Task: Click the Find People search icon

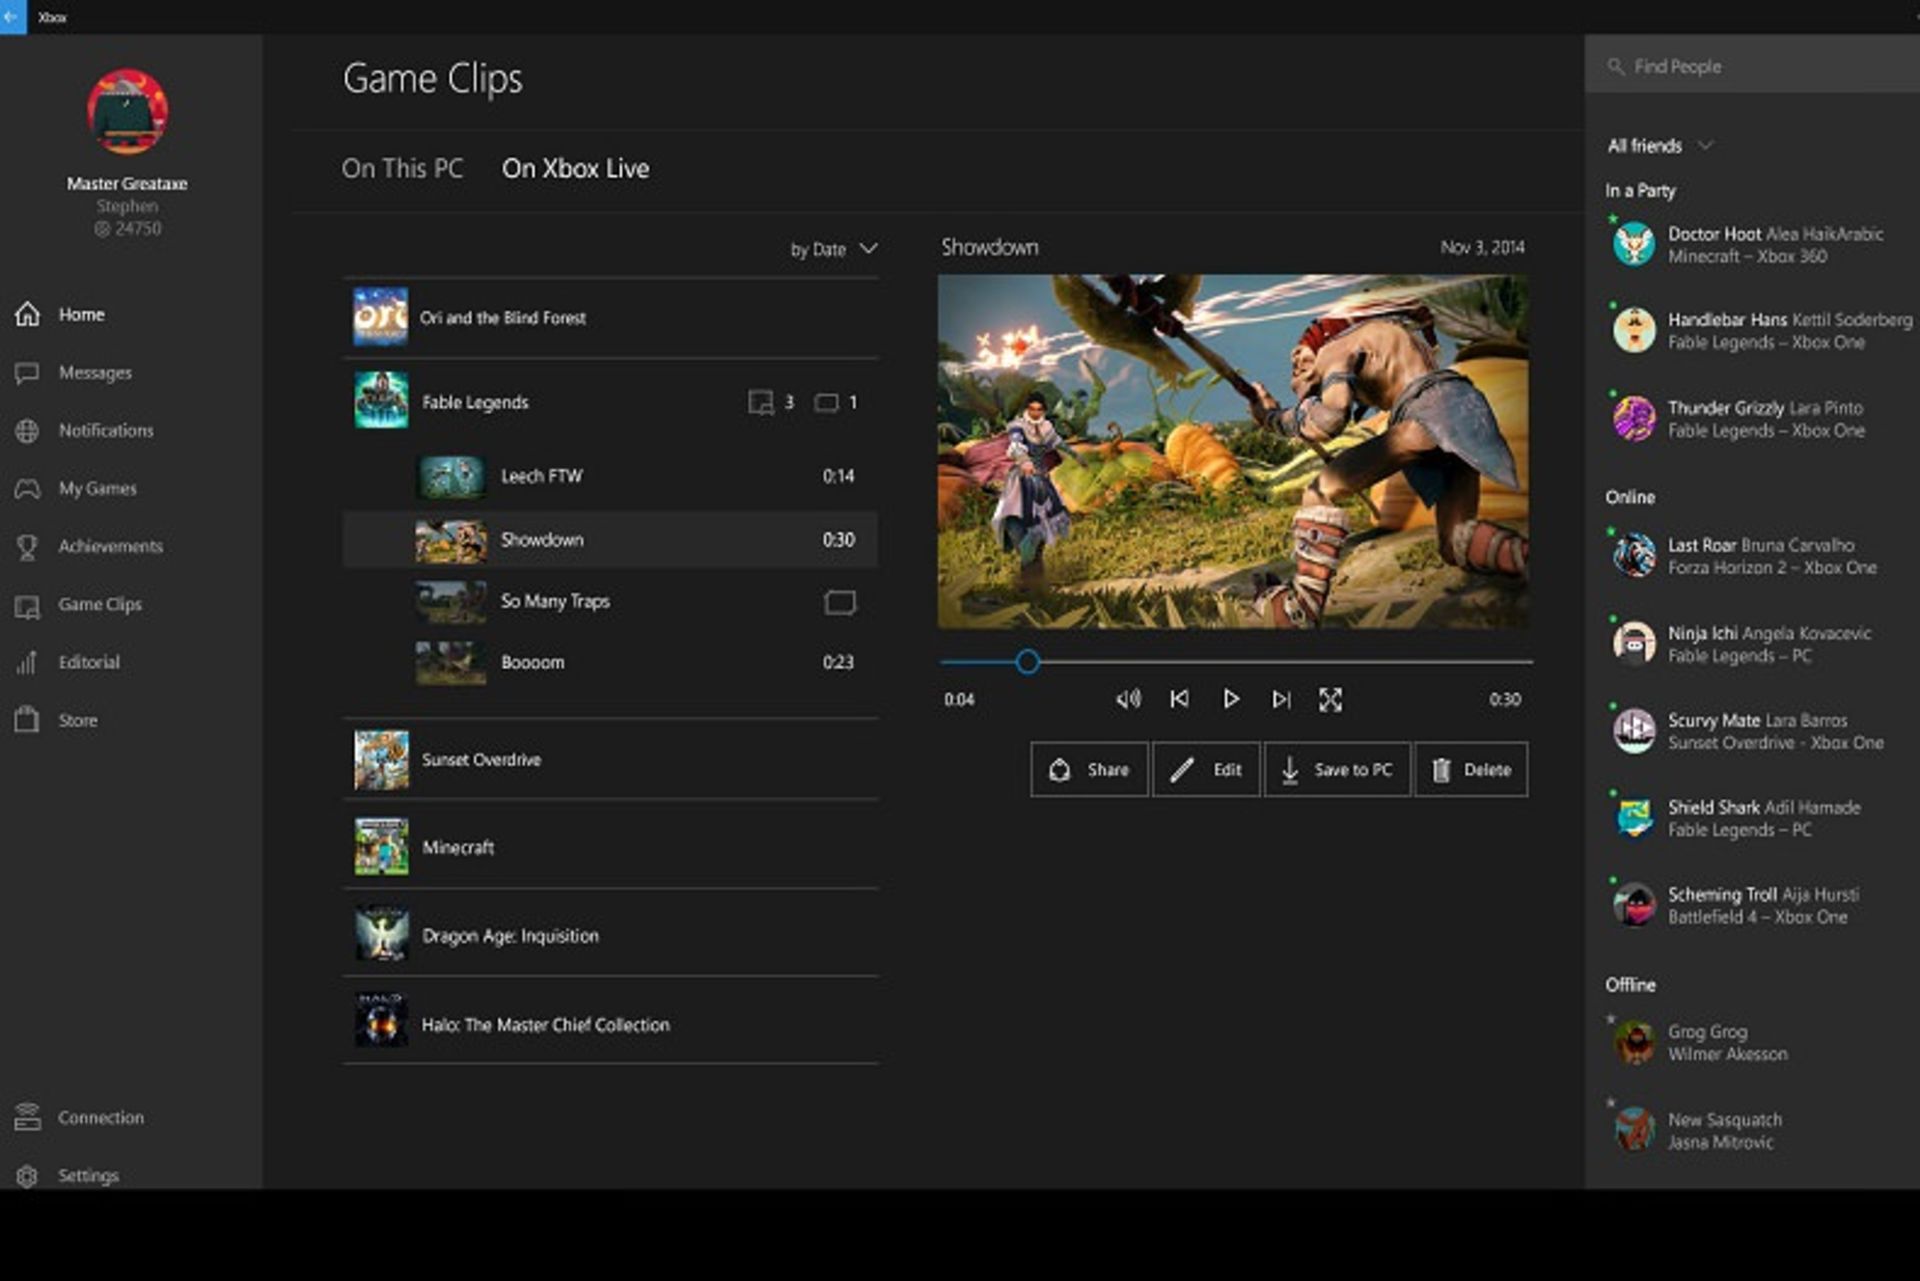Action: click(1615, 66)
